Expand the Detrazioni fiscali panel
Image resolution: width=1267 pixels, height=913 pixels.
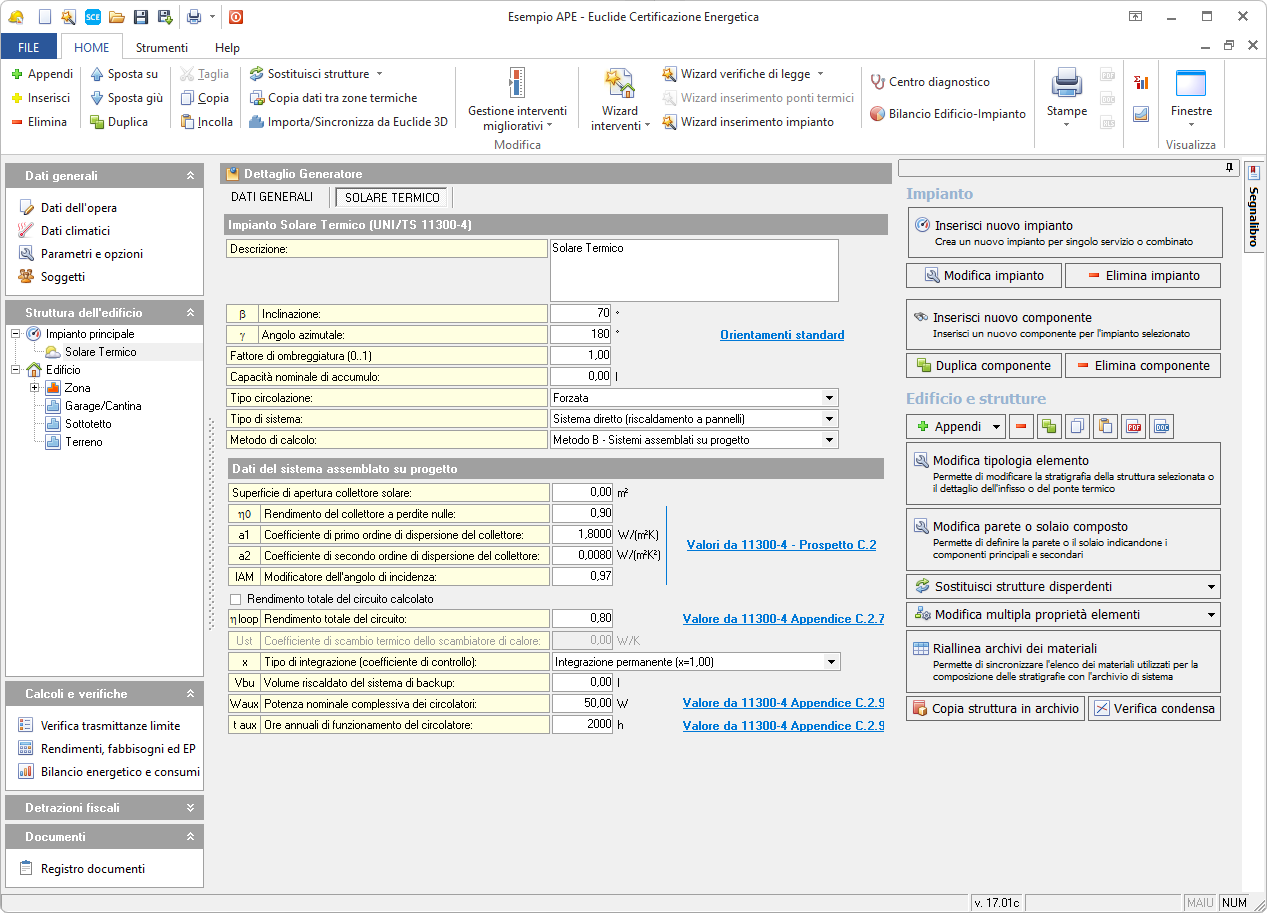click(x=190, y=808)
